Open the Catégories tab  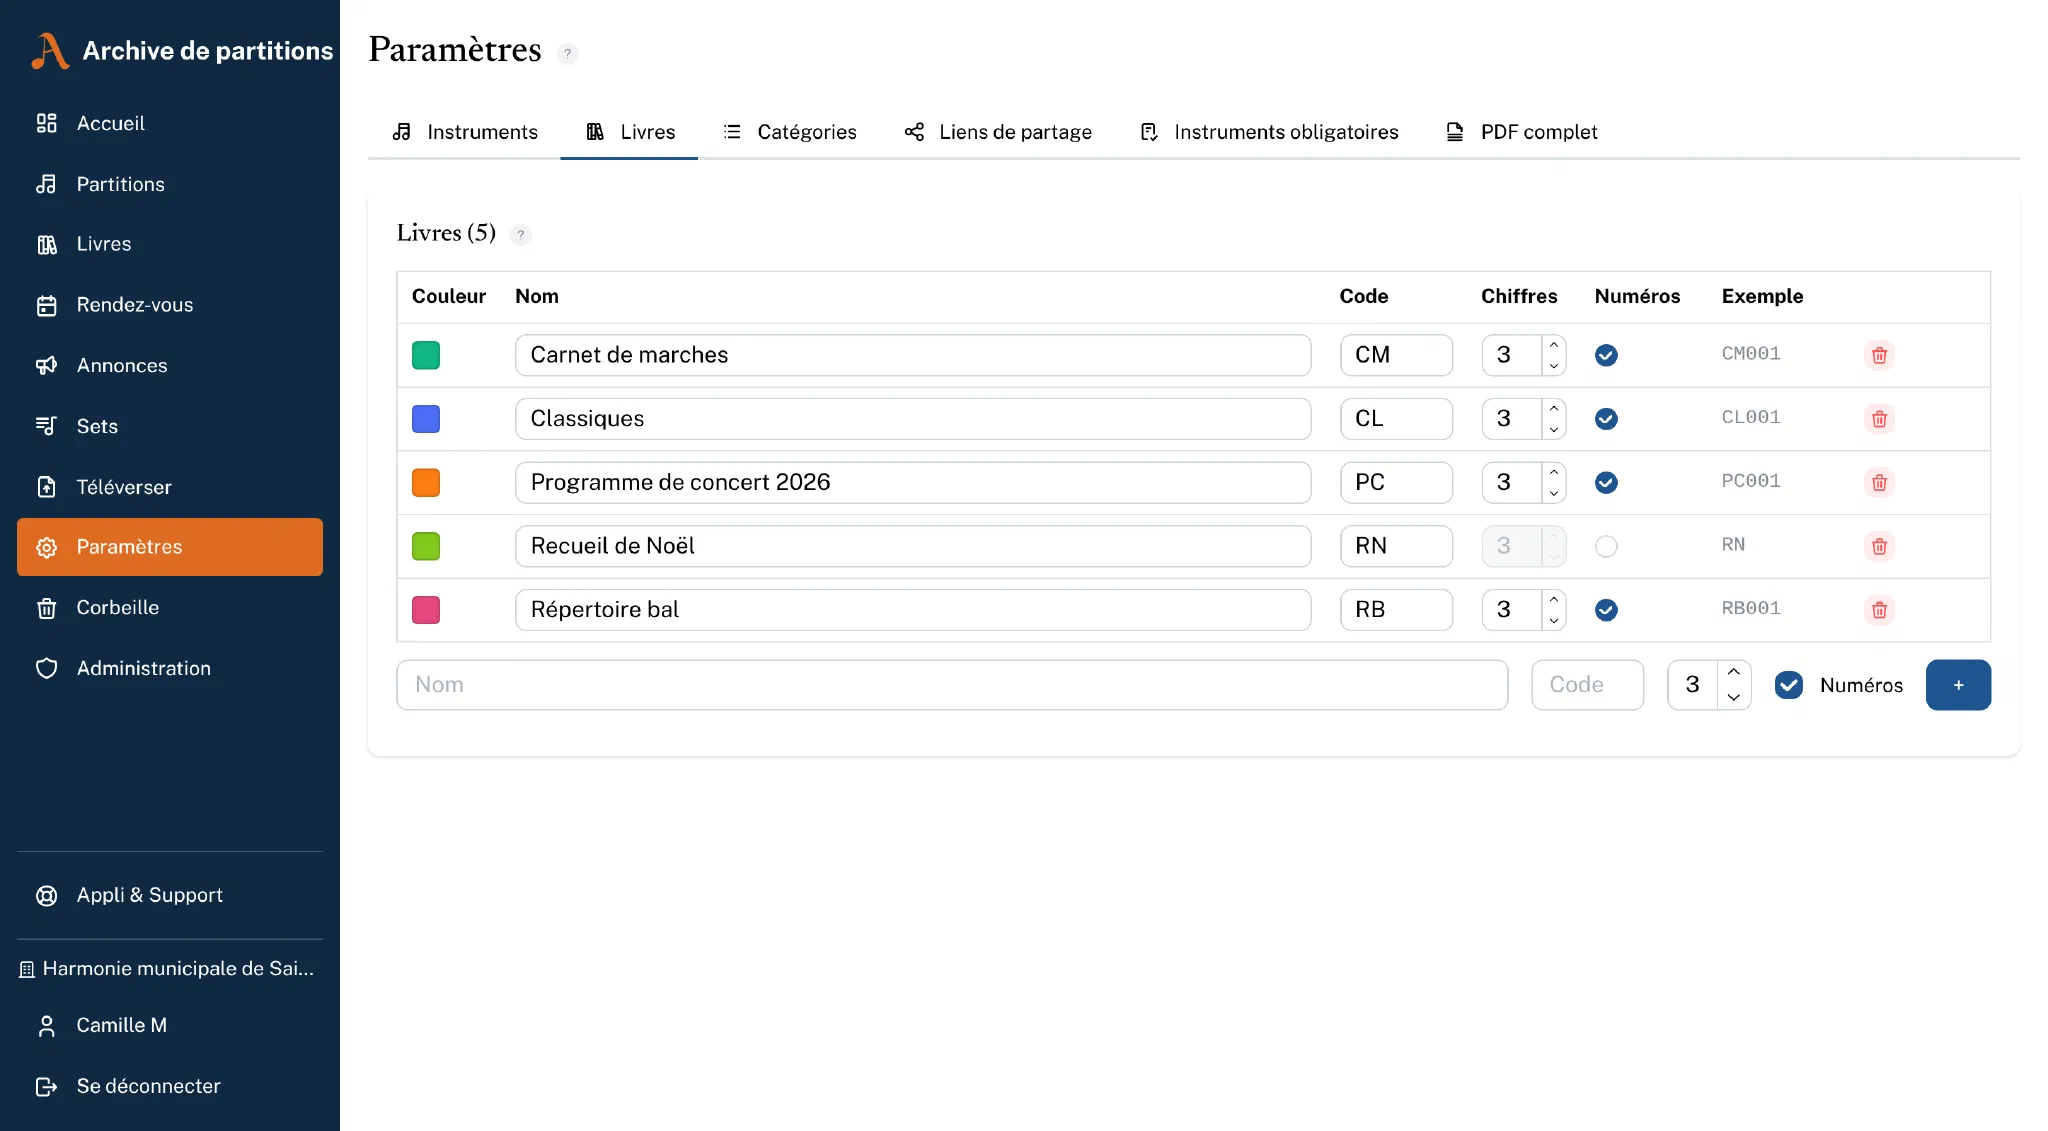(789, 132)
